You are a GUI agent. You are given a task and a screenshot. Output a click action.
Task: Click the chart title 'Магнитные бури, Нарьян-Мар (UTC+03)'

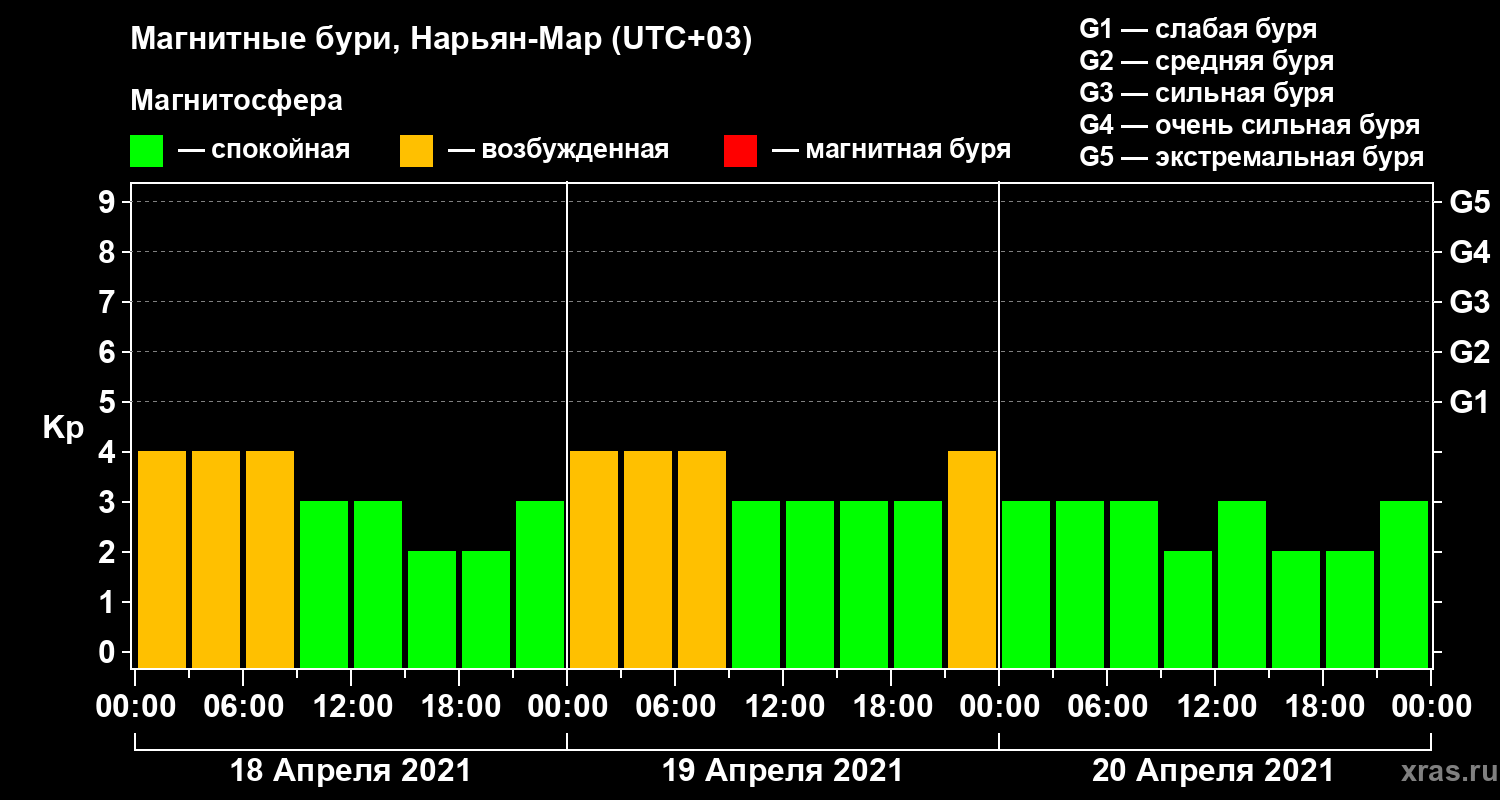coord(441,40)
